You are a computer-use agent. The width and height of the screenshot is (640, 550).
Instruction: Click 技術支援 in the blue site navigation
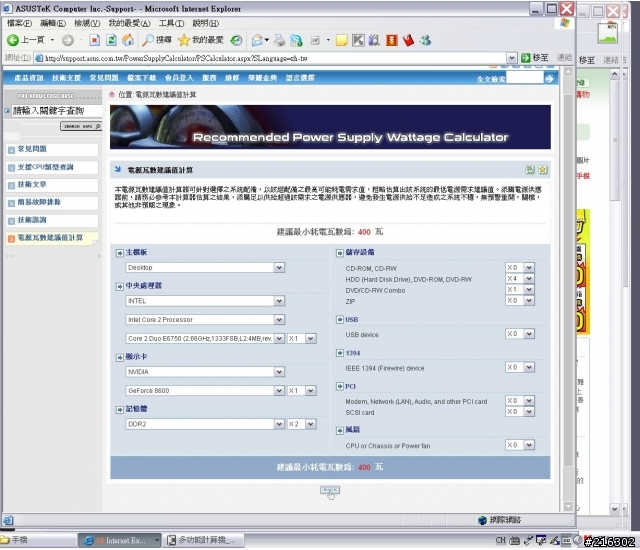[x=66, y=78]
